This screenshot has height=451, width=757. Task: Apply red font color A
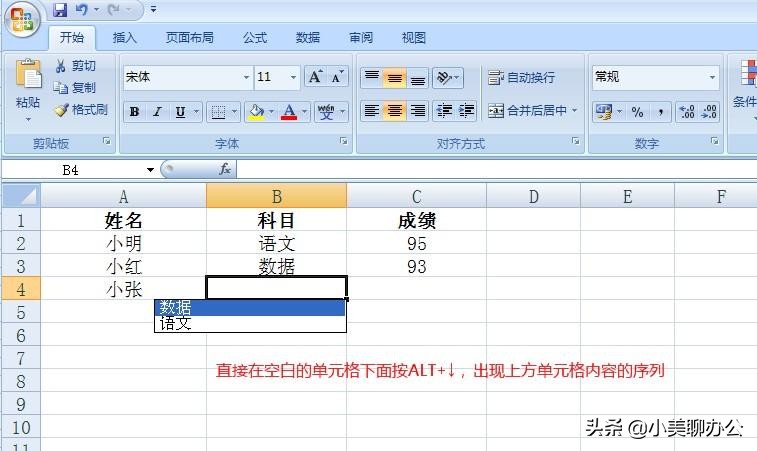(x=289, y=112)
